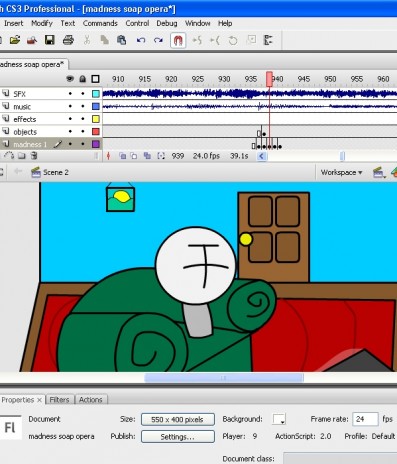397x464 pixels.
Task: Open the Debug menu
Action: 167,23
